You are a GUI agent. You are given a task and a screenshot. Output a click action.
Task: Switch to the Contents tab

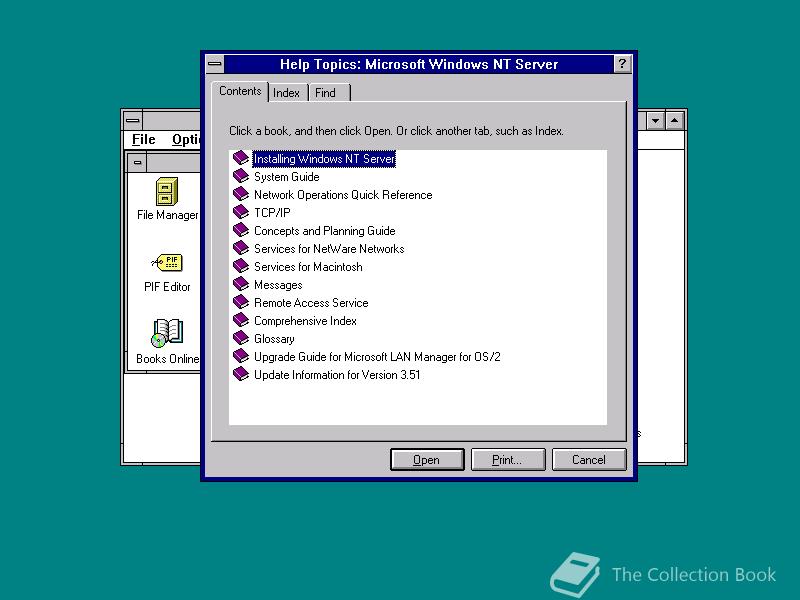pos(240,91)
